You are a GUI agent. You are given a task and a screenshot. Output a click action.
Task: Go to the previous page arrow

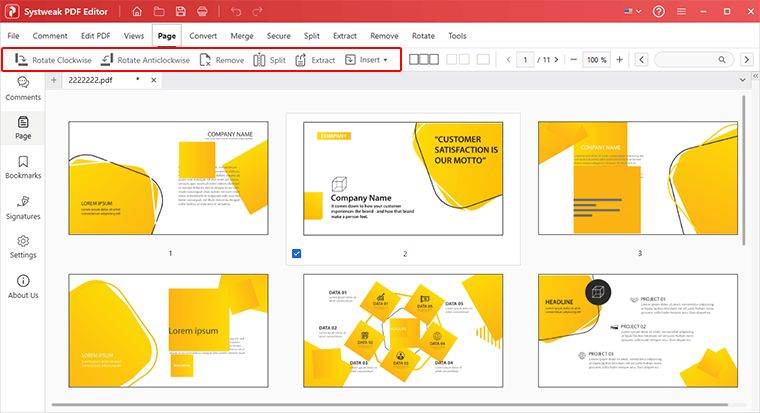[x=508, y=60]
